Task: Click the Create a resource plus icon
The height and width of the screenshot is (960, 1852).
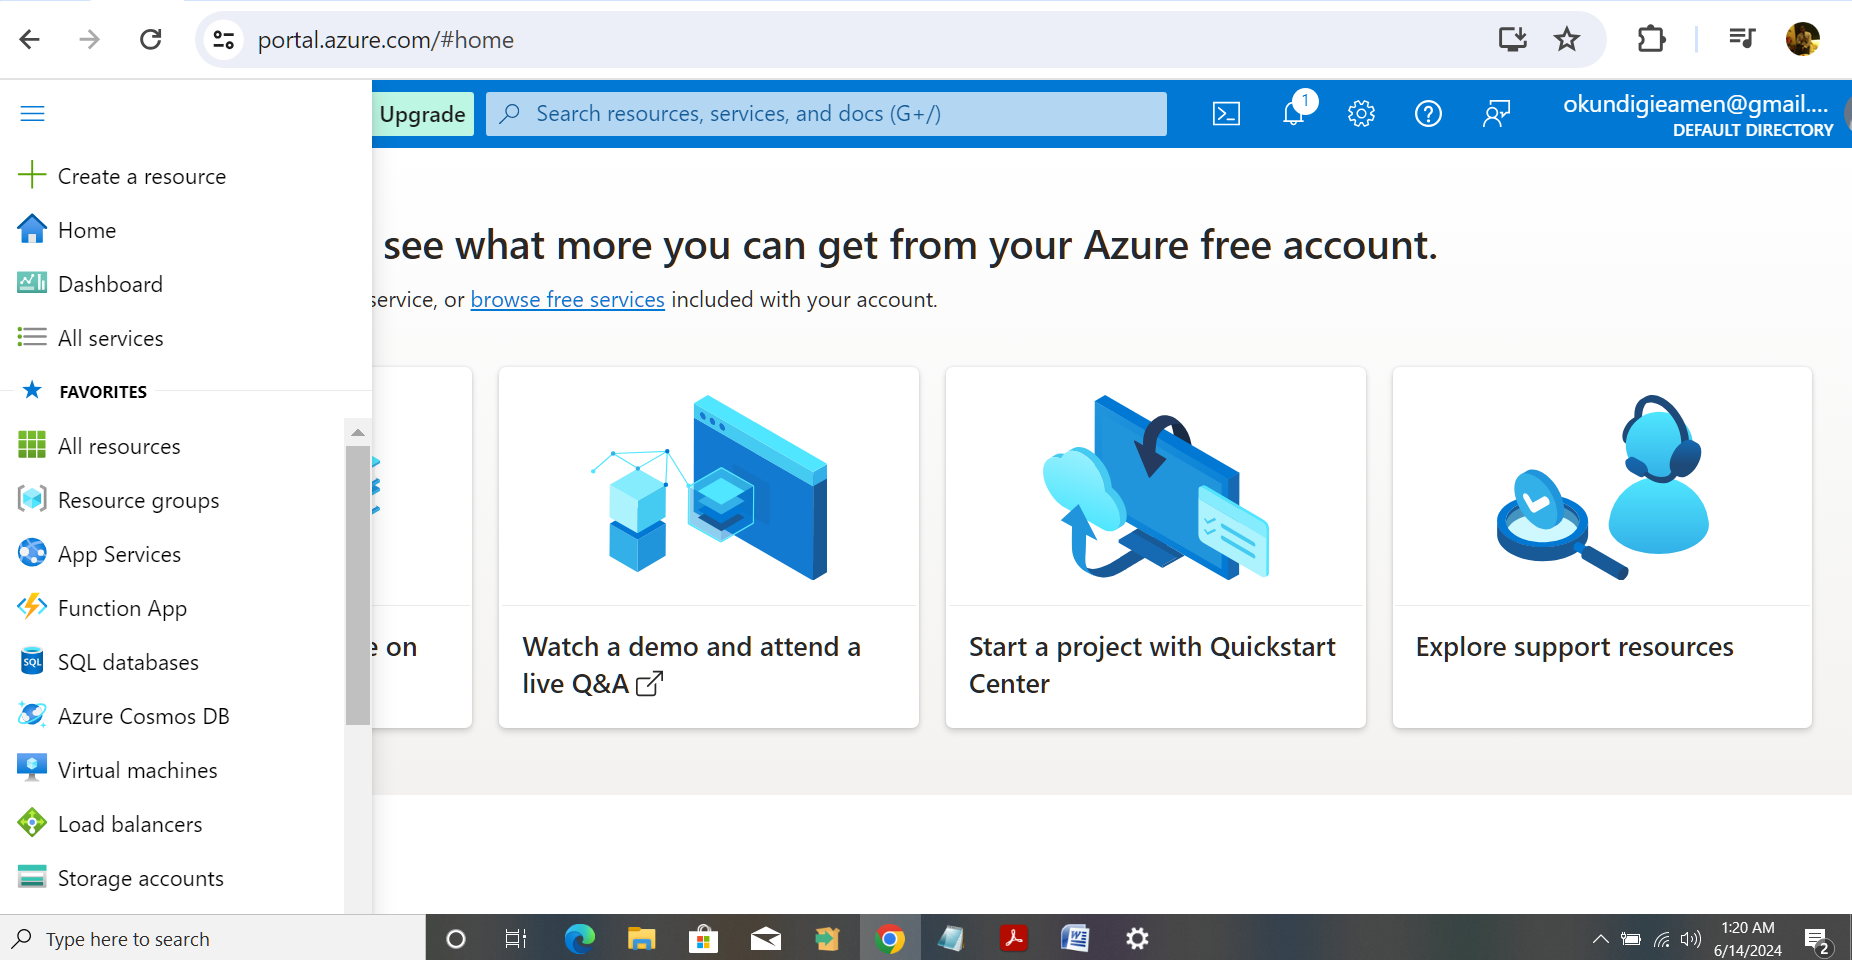Action: 32,175
